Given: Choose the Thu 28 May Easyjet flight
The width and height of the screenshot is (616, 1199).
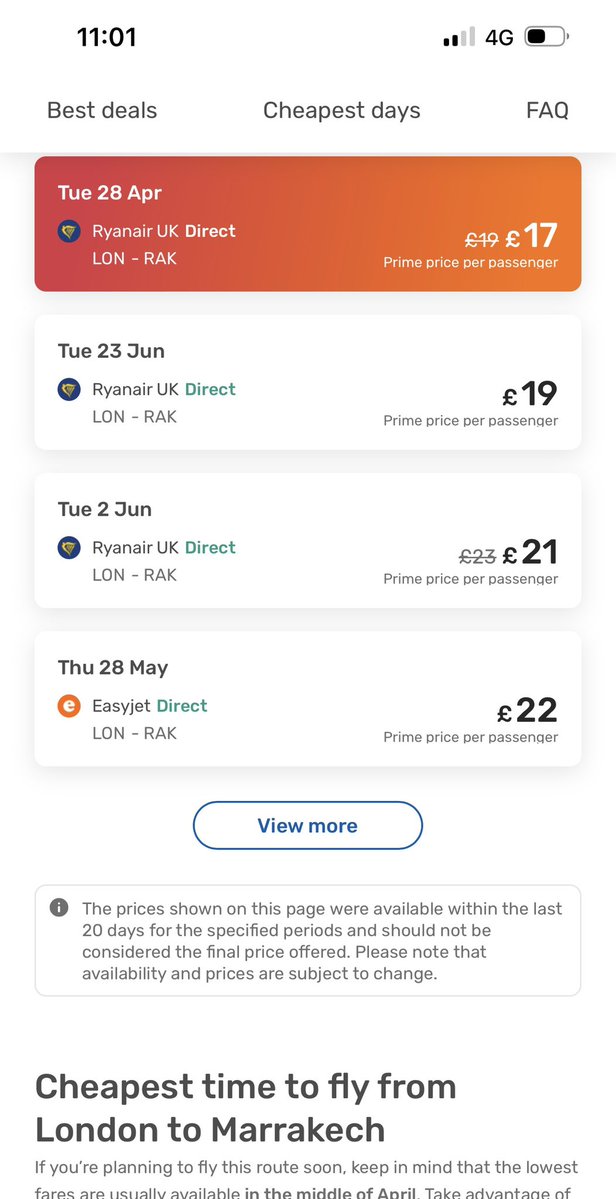Looking at the screenshot, I should (x=308, y=698).
